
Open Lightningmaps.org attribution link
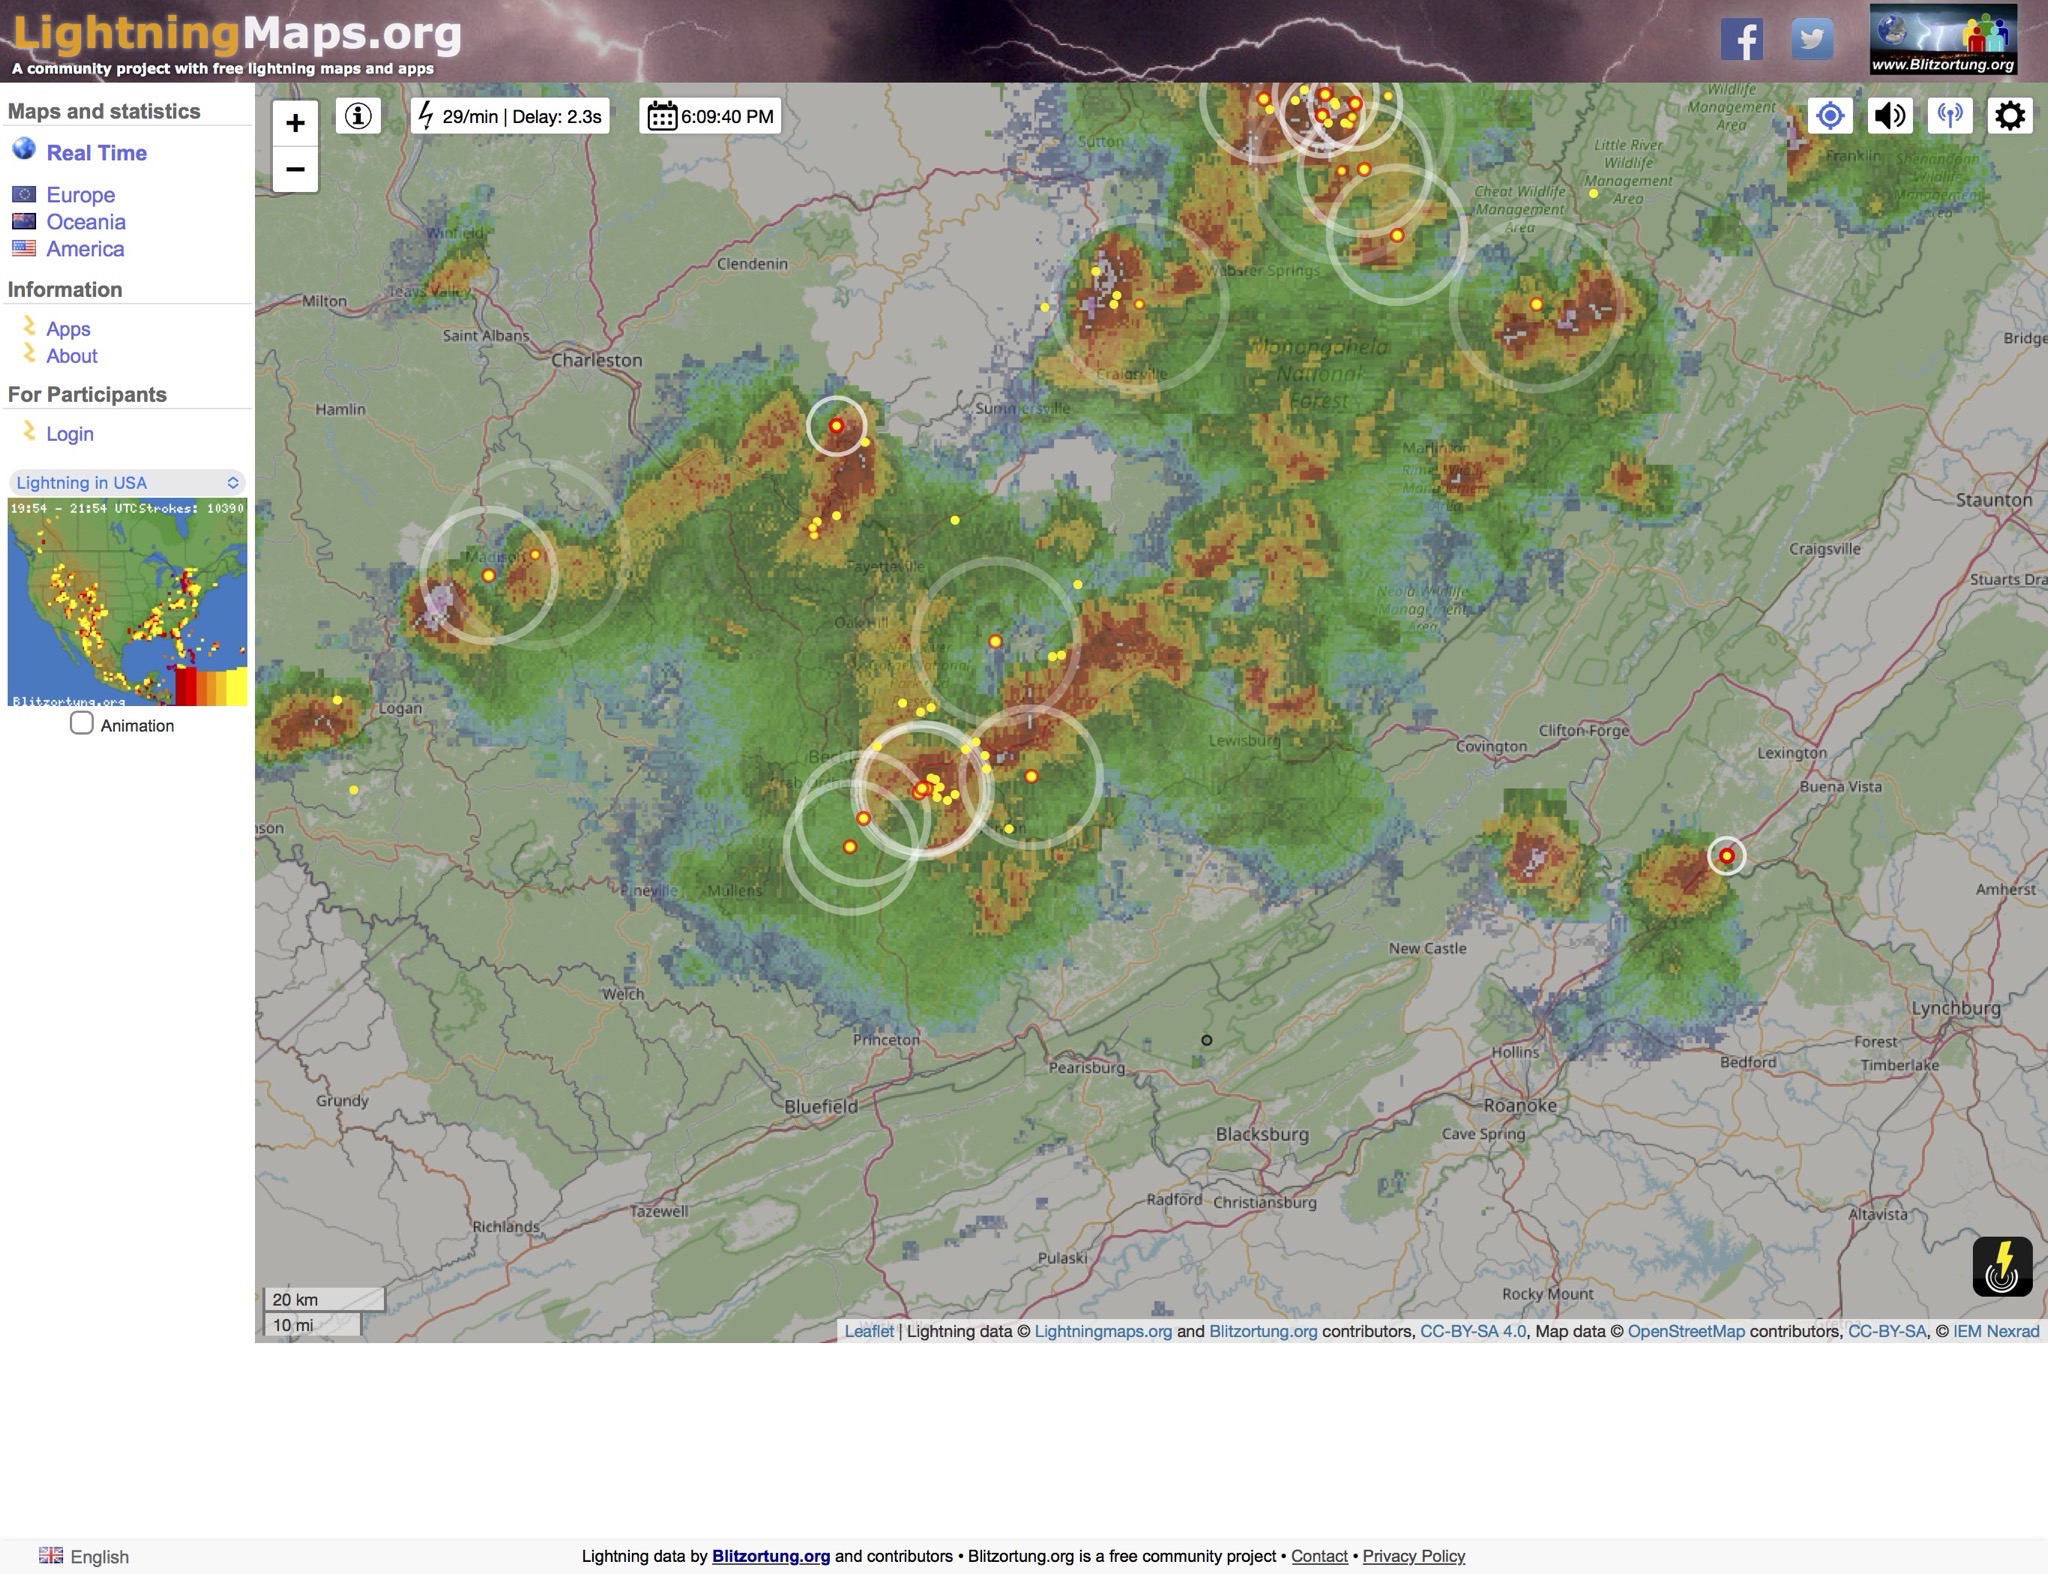[x=1103, y=1331]
